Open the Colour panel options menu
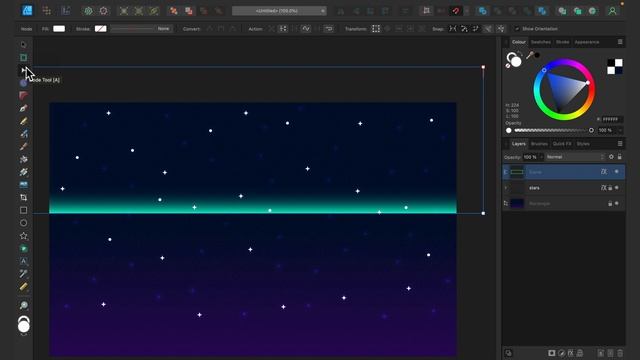This screenshot has width=640, height=360. [620, 42]
